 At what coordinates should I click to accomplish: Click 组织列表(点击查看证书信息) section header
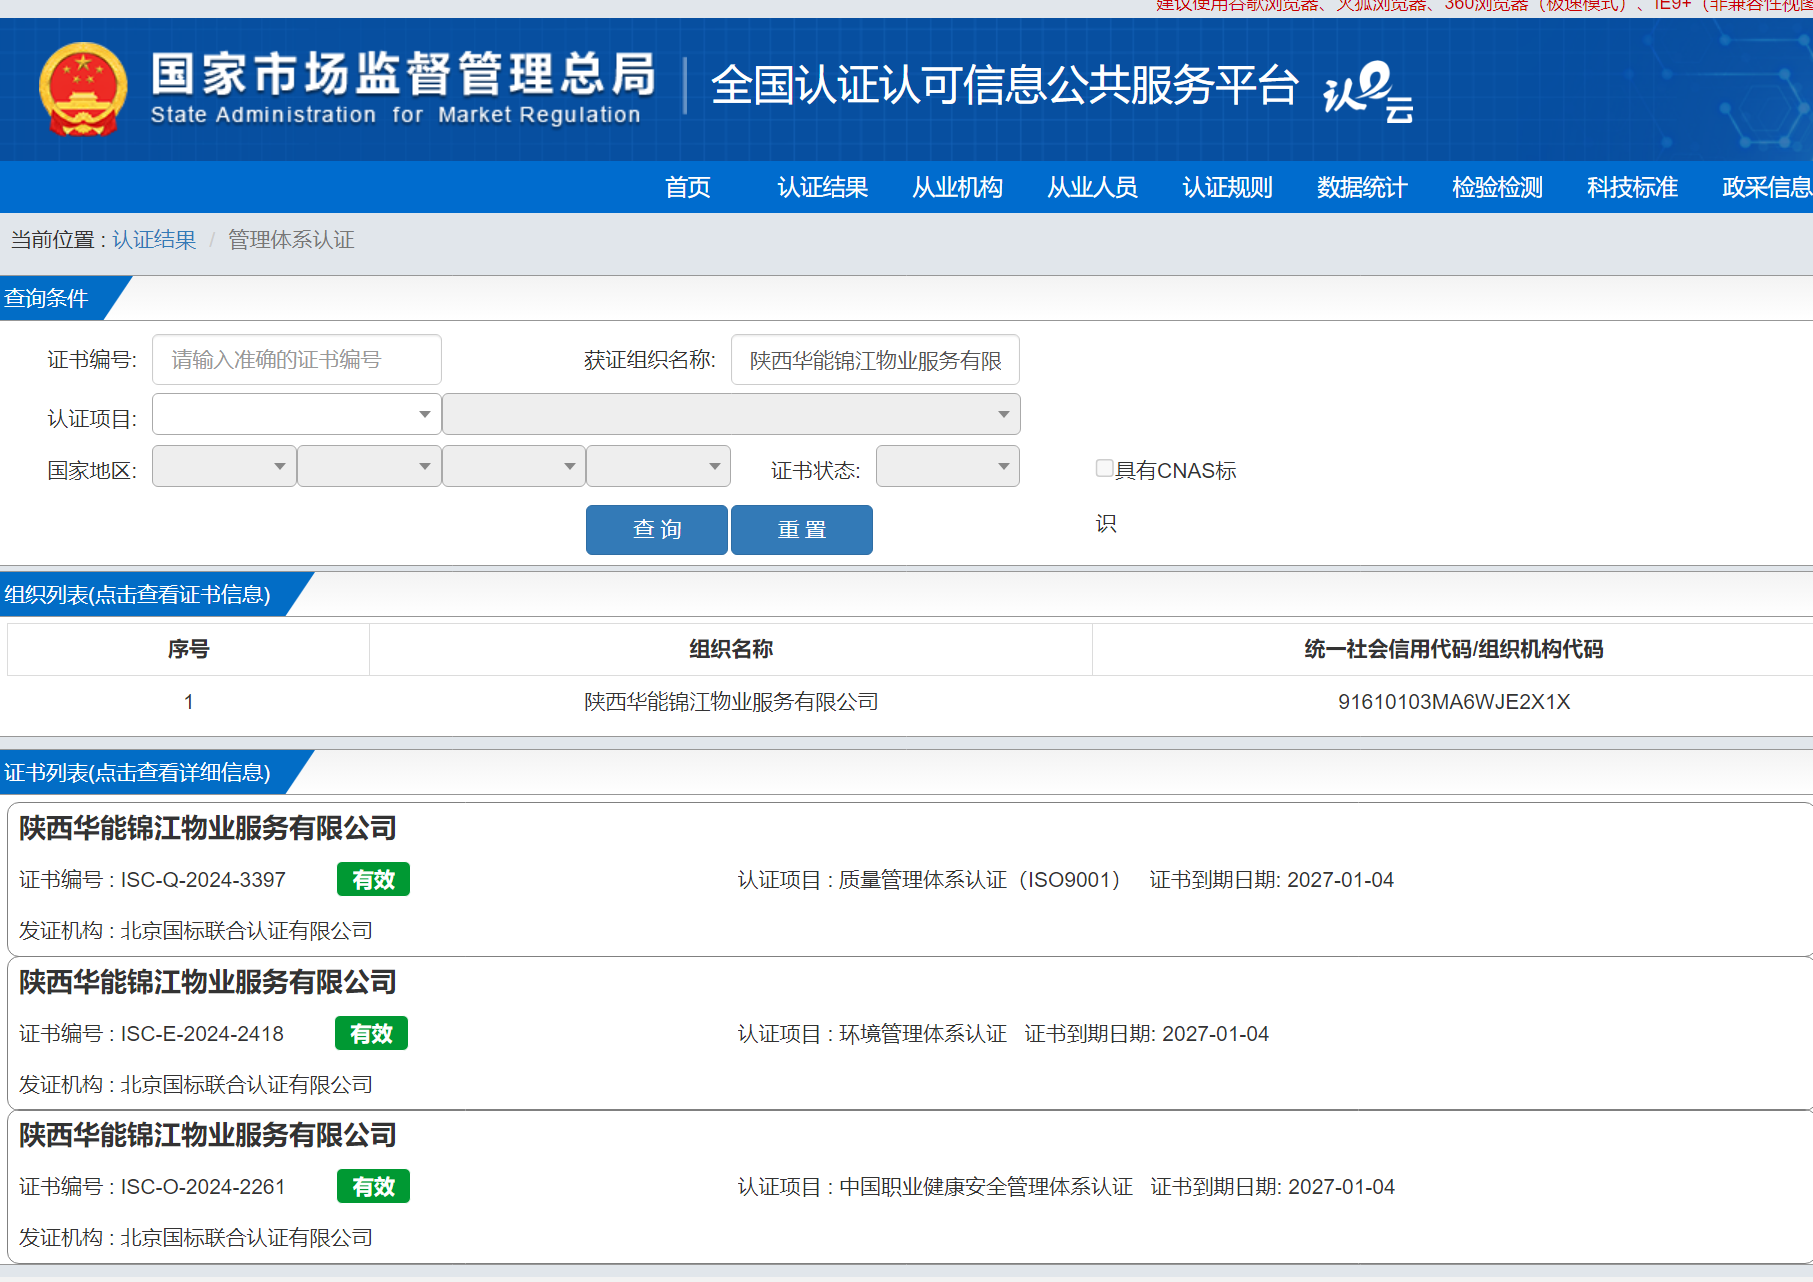(137, 594)
